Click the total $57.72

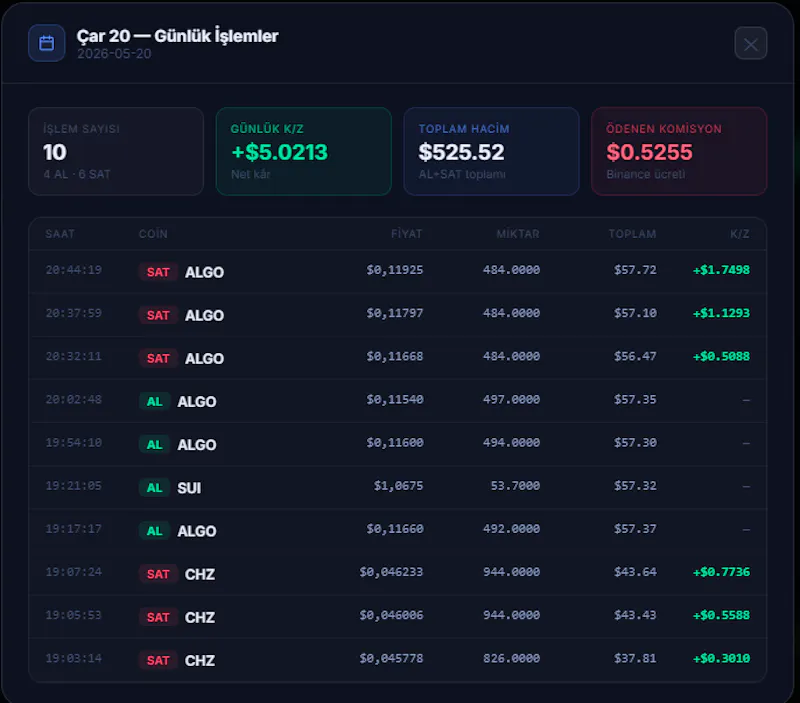635,270
